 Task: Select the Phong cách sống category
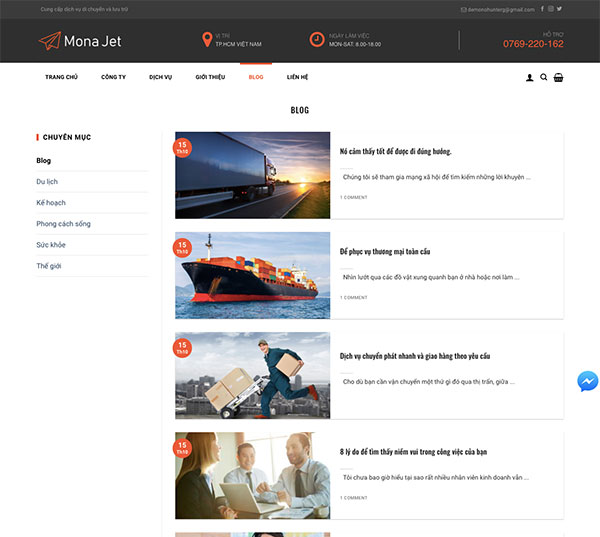point(64,224)
